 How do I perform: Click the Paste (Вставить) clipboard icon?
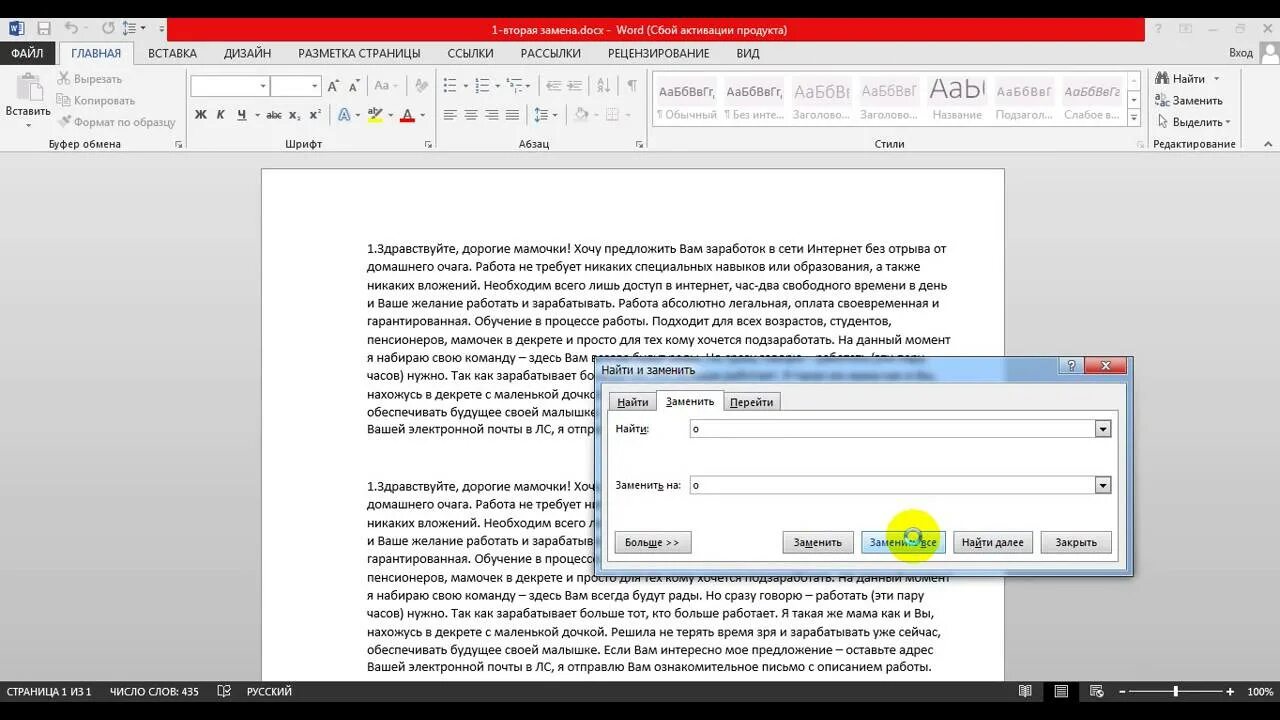click(28, 88)
